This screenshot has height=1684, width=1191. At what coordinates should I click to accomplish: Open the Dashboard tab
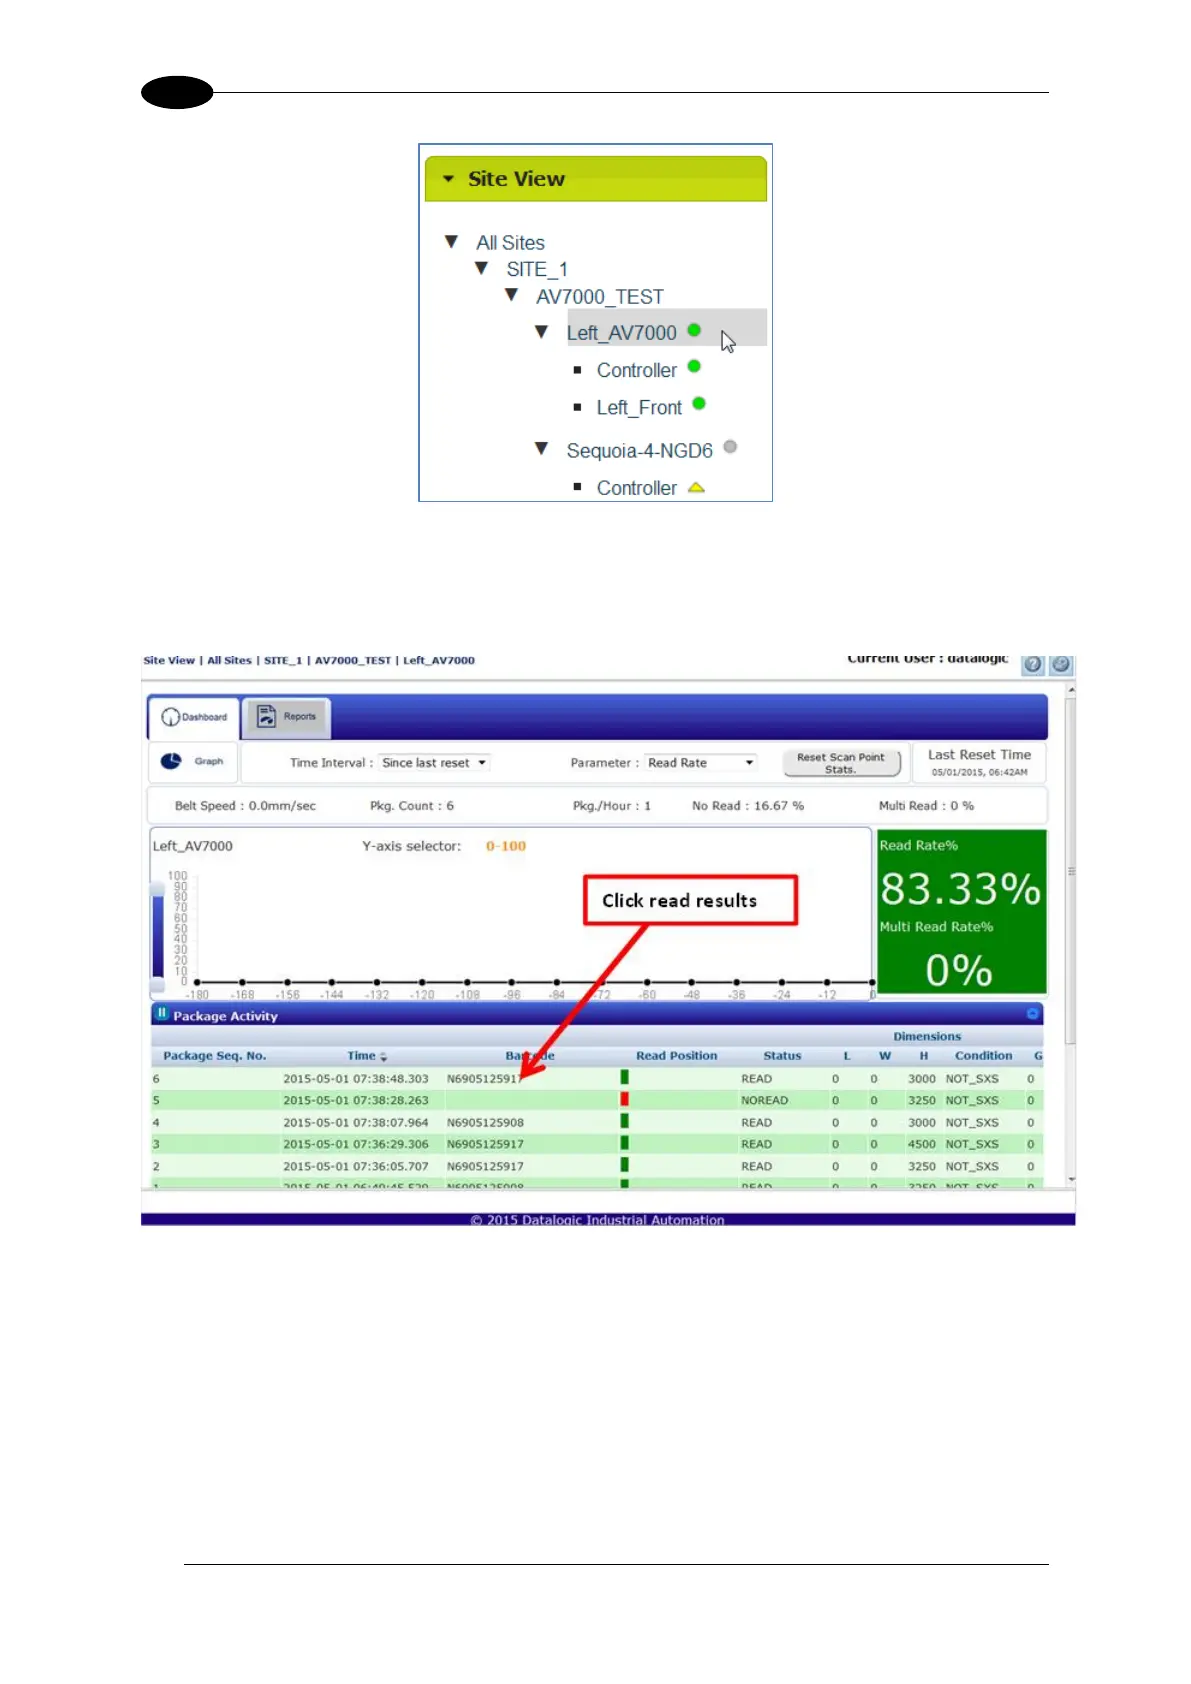point(194,717)
